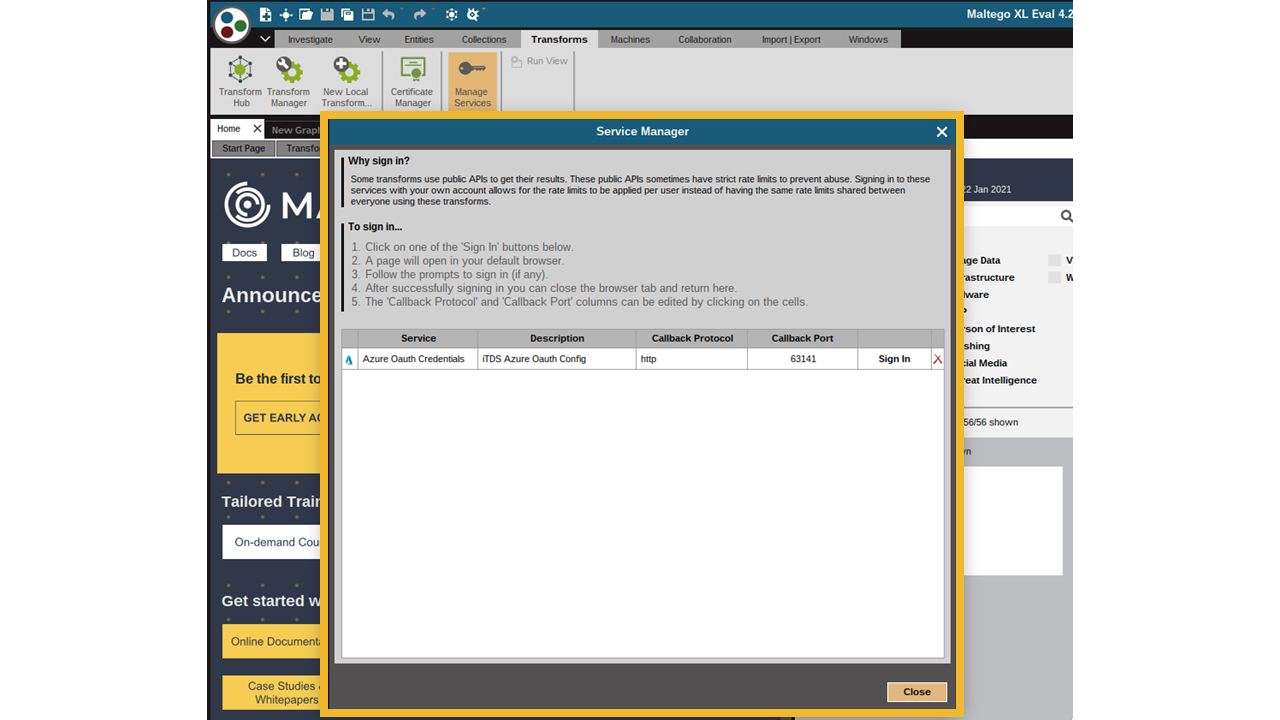Open the Collections ribbon tab
This screenshot has height=720, width=1280.
484,40
